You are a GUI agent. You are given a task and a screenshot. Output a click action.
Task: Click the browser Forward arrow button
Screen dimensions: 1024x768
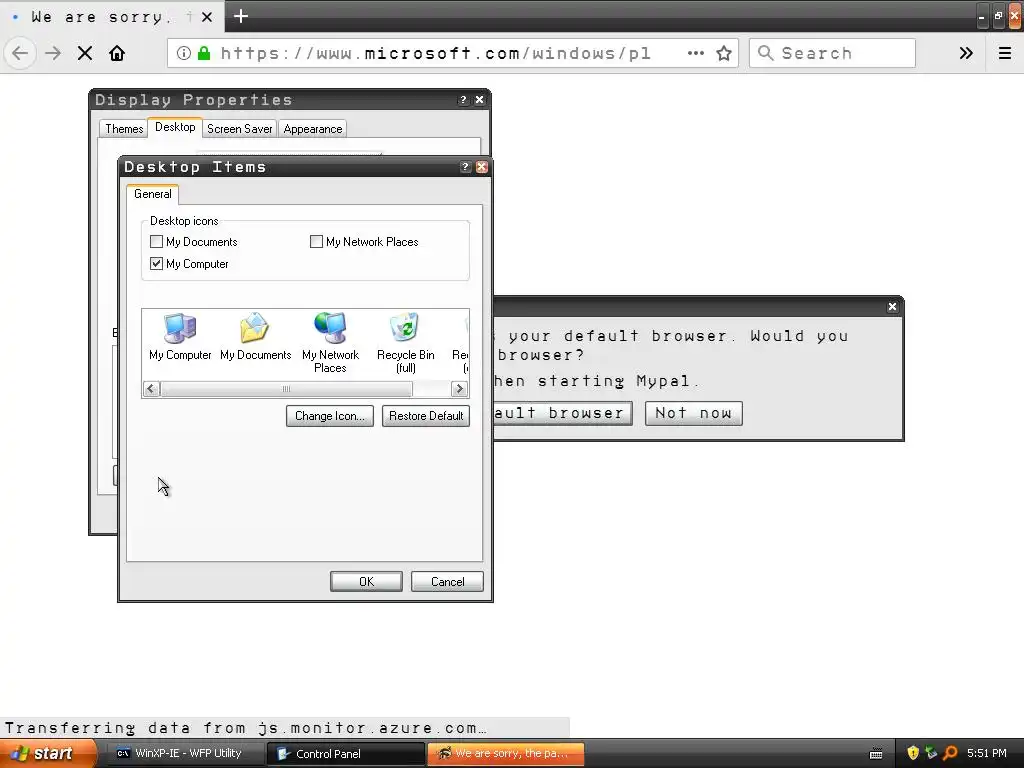tap(53, 53)
